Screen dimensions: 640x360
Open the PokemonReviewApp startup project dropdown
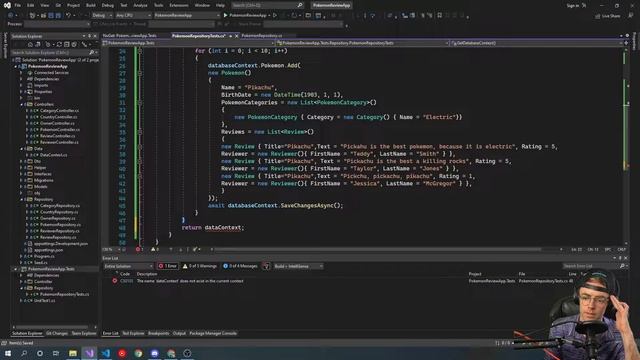click(x=187, y=15)
